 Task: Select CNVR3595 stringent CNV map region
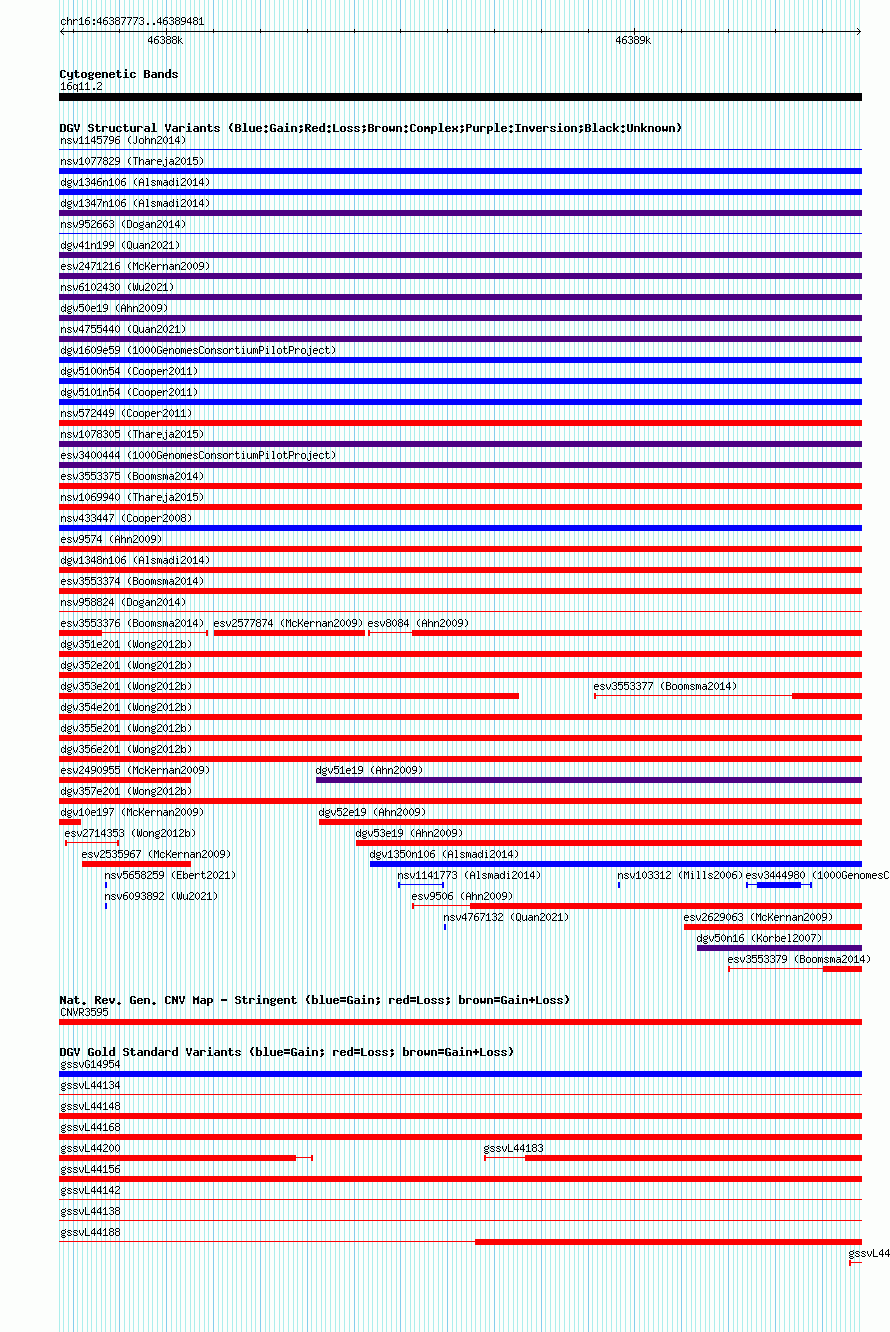point(460,1022)
